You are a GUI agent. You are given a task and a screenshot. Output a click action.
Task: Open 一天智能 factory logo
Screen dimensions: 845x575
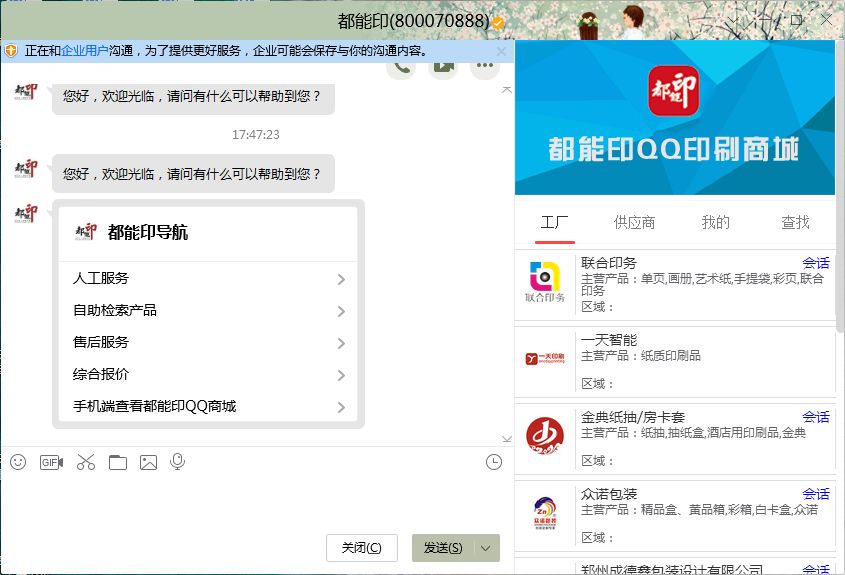[545, 358]
